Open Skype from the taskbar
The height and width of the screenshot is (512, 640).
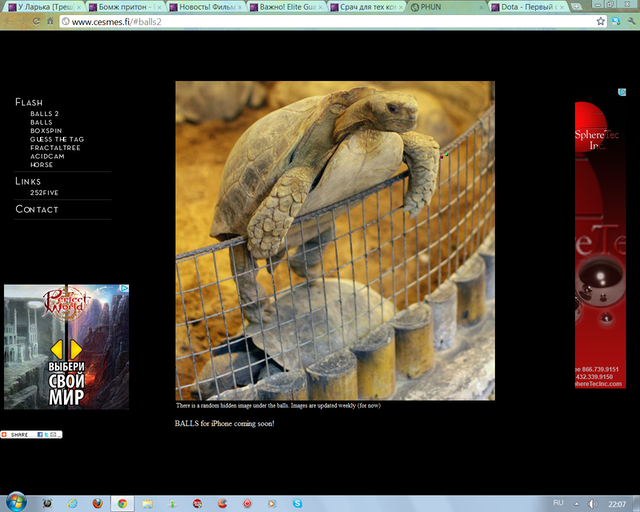point(296,503)
